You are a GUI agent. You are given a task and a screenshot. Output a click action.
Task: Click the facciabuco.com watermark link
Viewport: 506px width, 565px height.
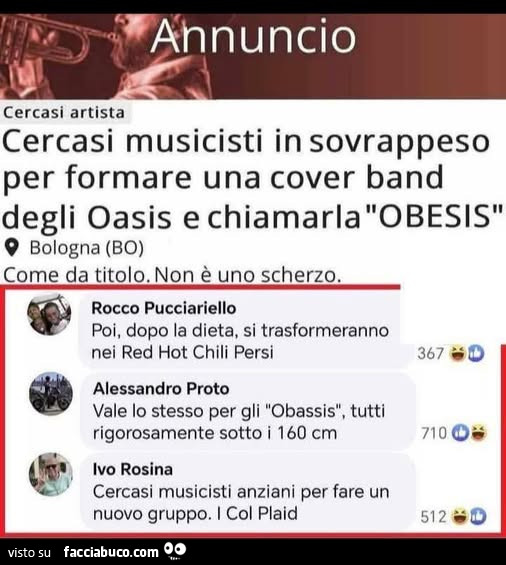tap(111, 552)
